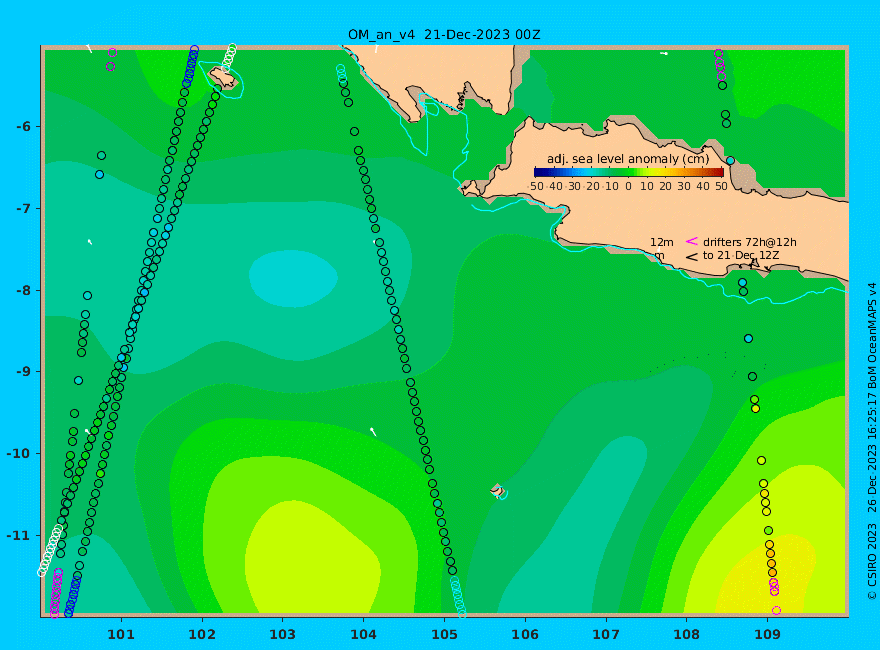
Task: Click the 'adj. sea level anomaly (cm)' label
Action: [628, 159]
